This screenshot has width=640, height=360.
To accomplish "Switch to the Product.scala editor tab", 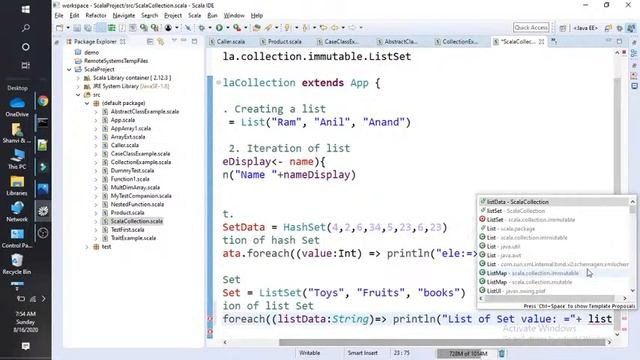I will [281, 42].
